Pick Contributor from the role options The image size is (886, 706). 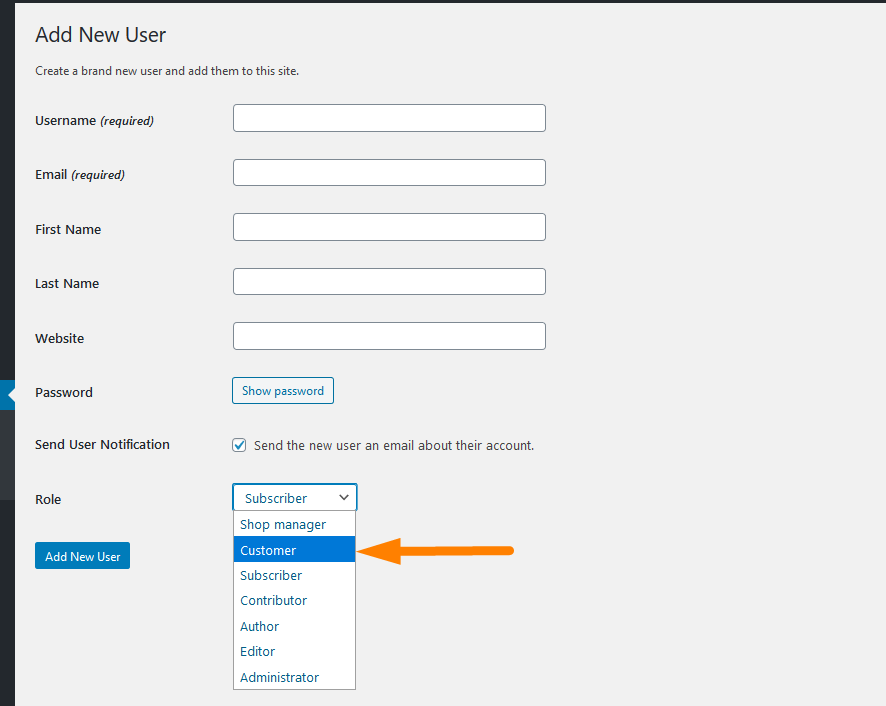(x=294, y=600)
